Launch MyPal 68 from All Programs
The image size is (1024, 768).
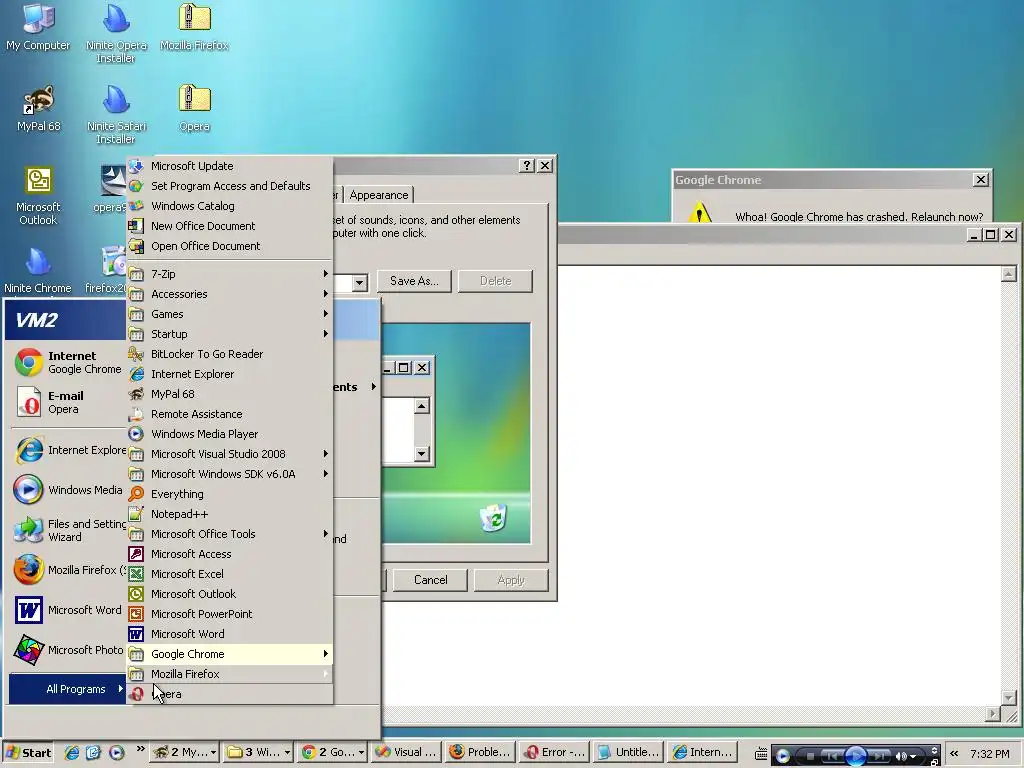click(229, 394)
